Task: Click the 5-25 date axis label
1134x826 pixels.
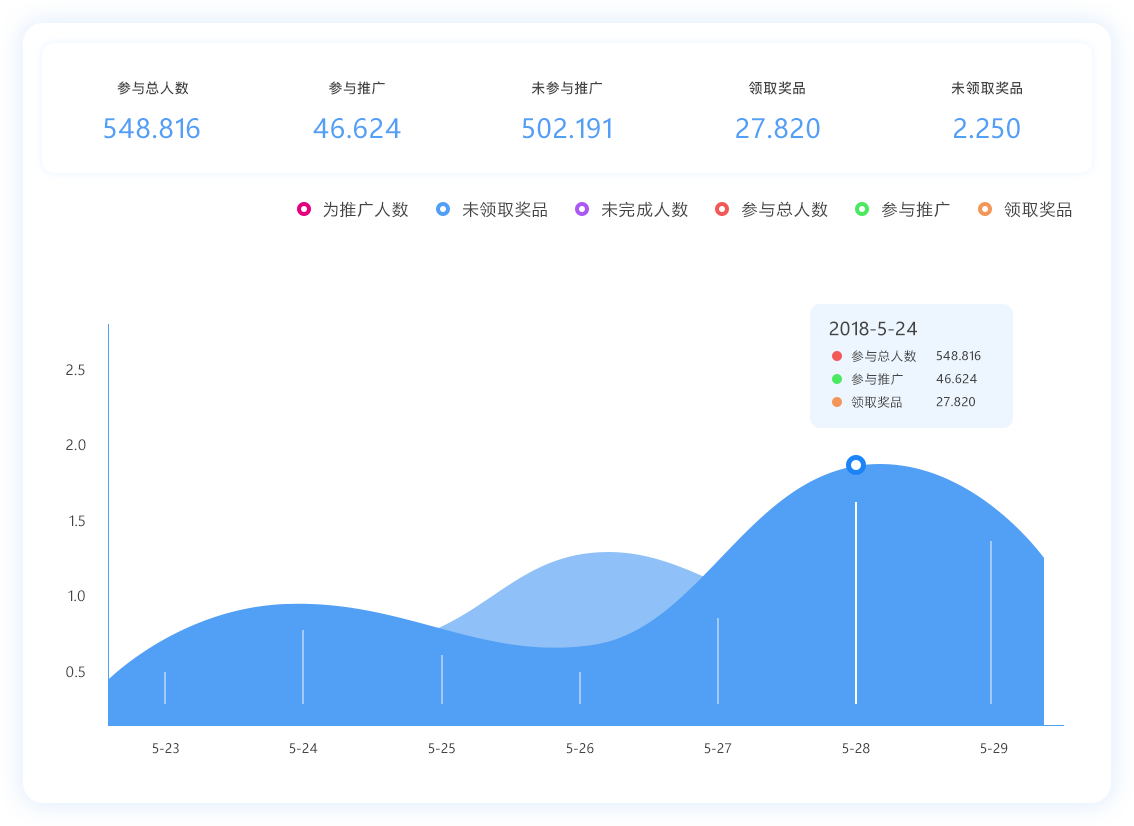Action: pyautogui.click(x=441, y=749)
